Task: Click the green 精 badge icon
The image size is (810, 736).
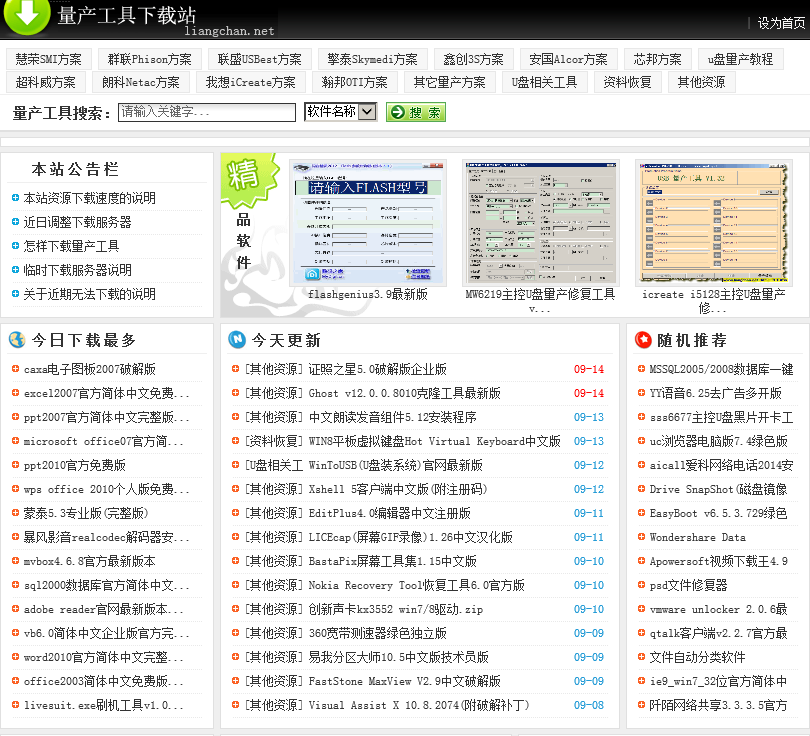Action: pyautogui.click(x=243, y=180)
